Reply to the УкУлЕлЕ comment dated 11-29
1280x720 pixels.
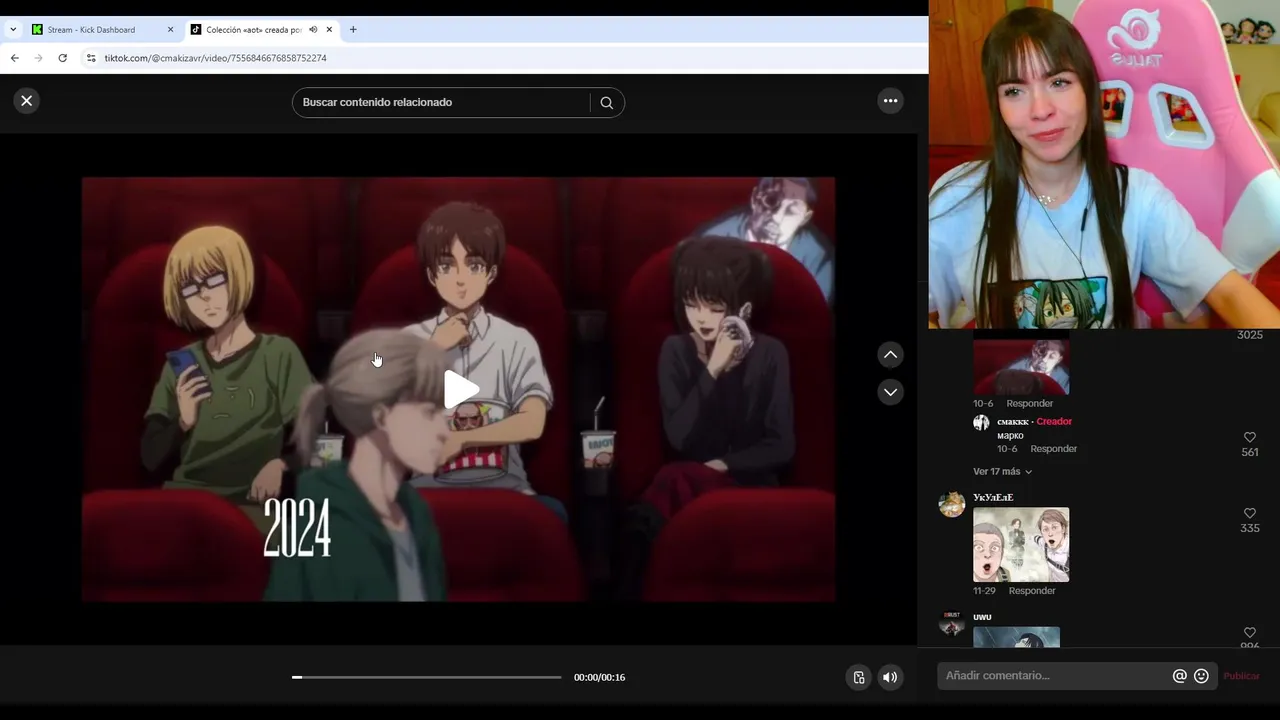pyautogui.click(x=1032, y=591)
